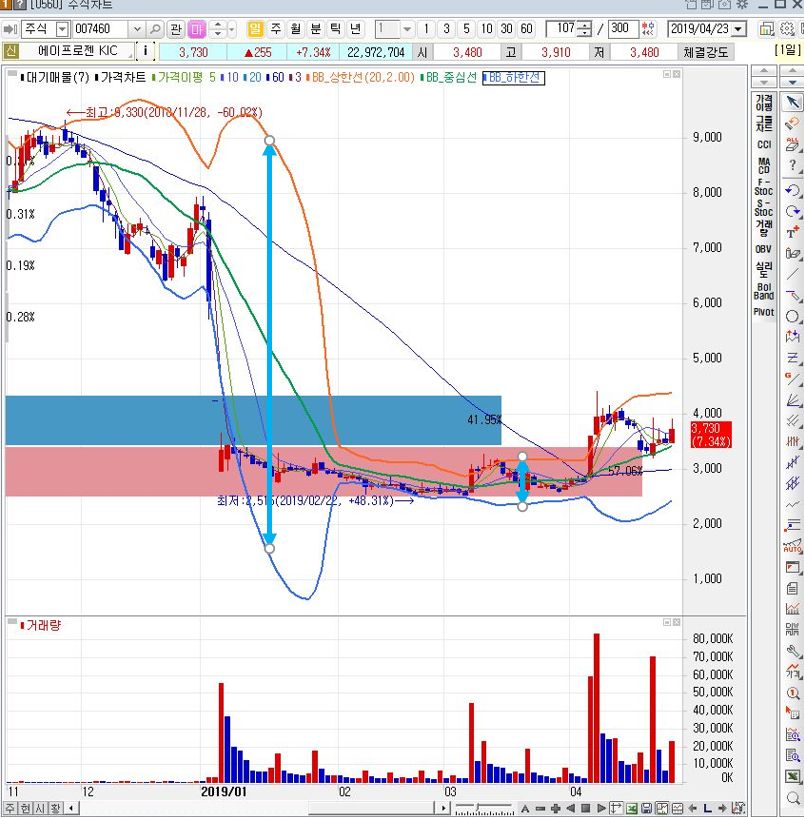Select the parallel diagonal lines tool
This screenshot has height=817, width=804.
pos(793,420)
